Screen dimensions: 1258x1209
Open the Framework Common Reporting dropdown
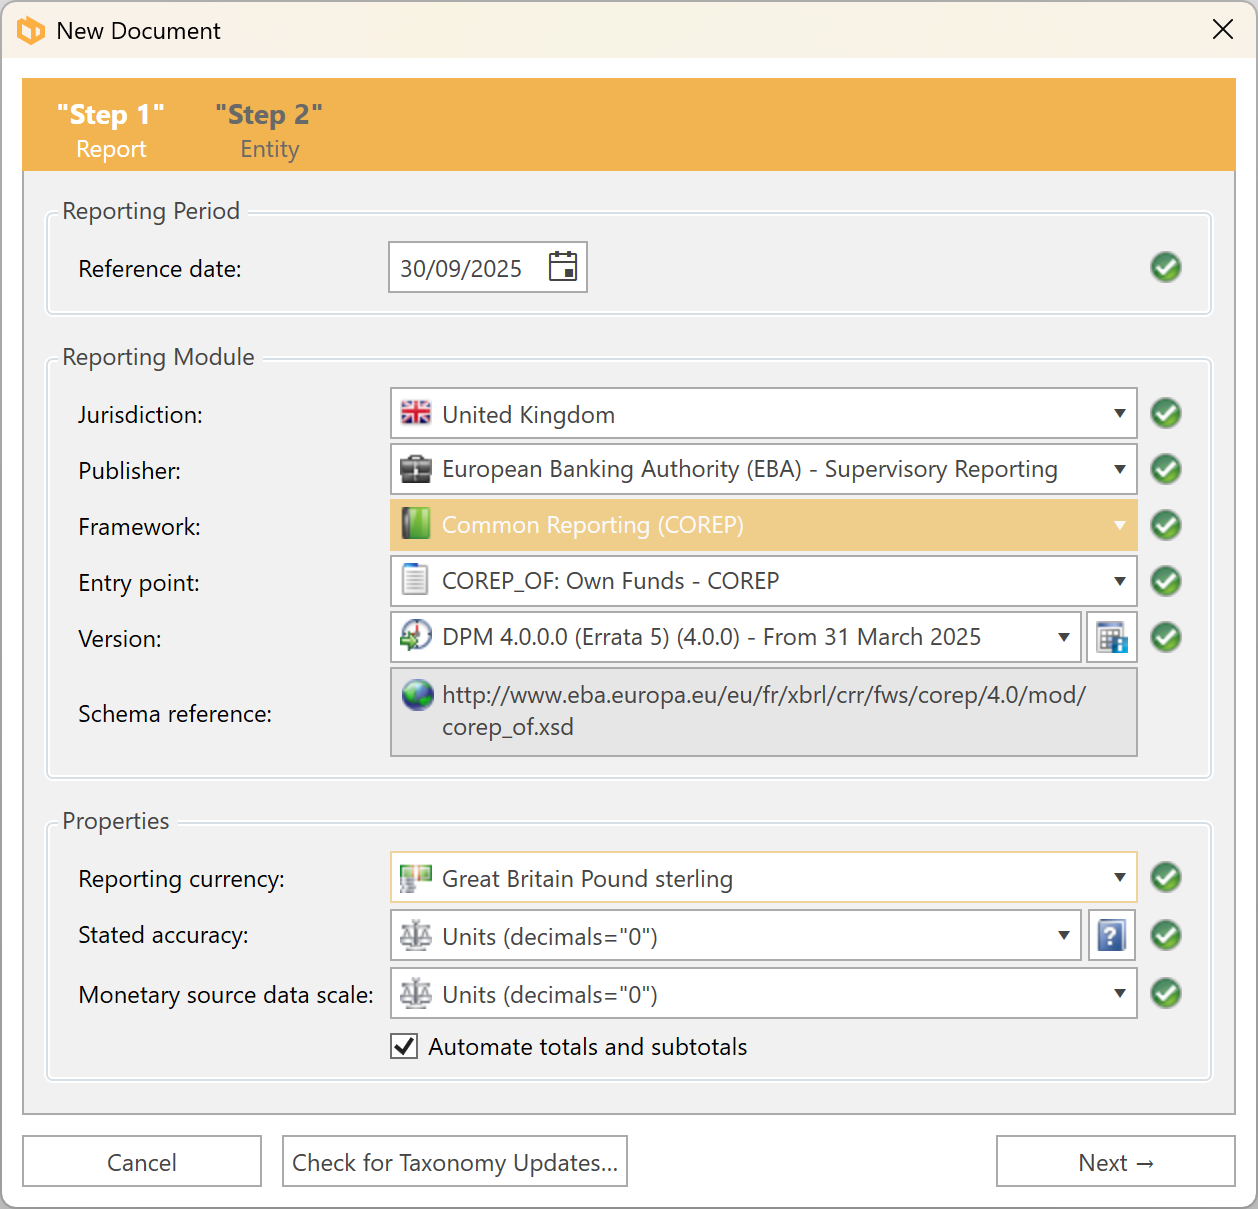click(1119, 526)
